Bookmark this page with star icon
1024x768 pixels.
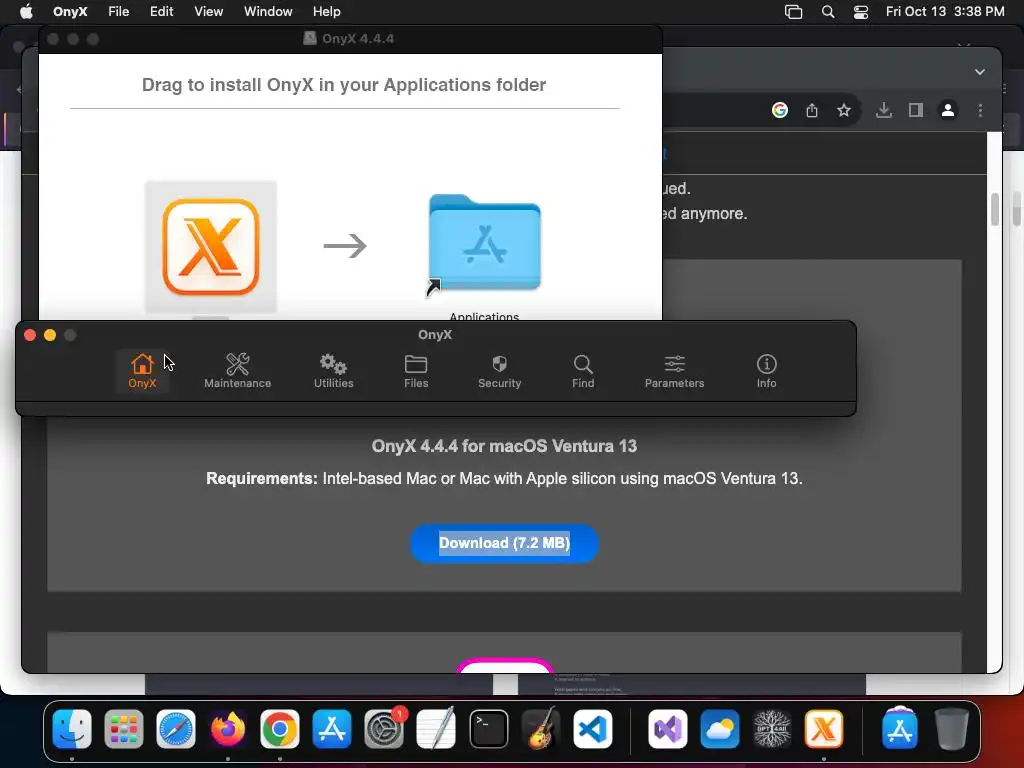pos(844,110)
